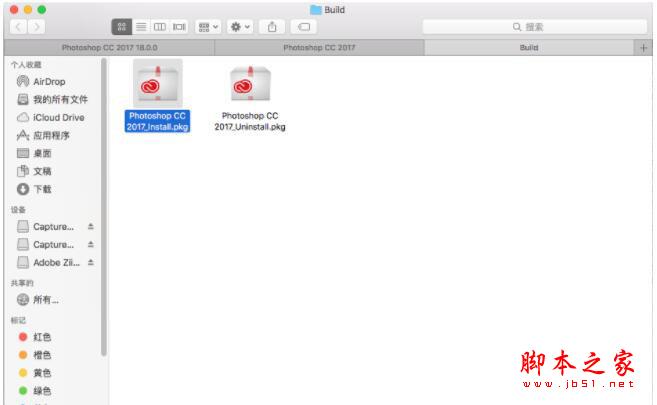Switch to column view mode
This screenshot has width=657, height=405.
click(160, 27)
